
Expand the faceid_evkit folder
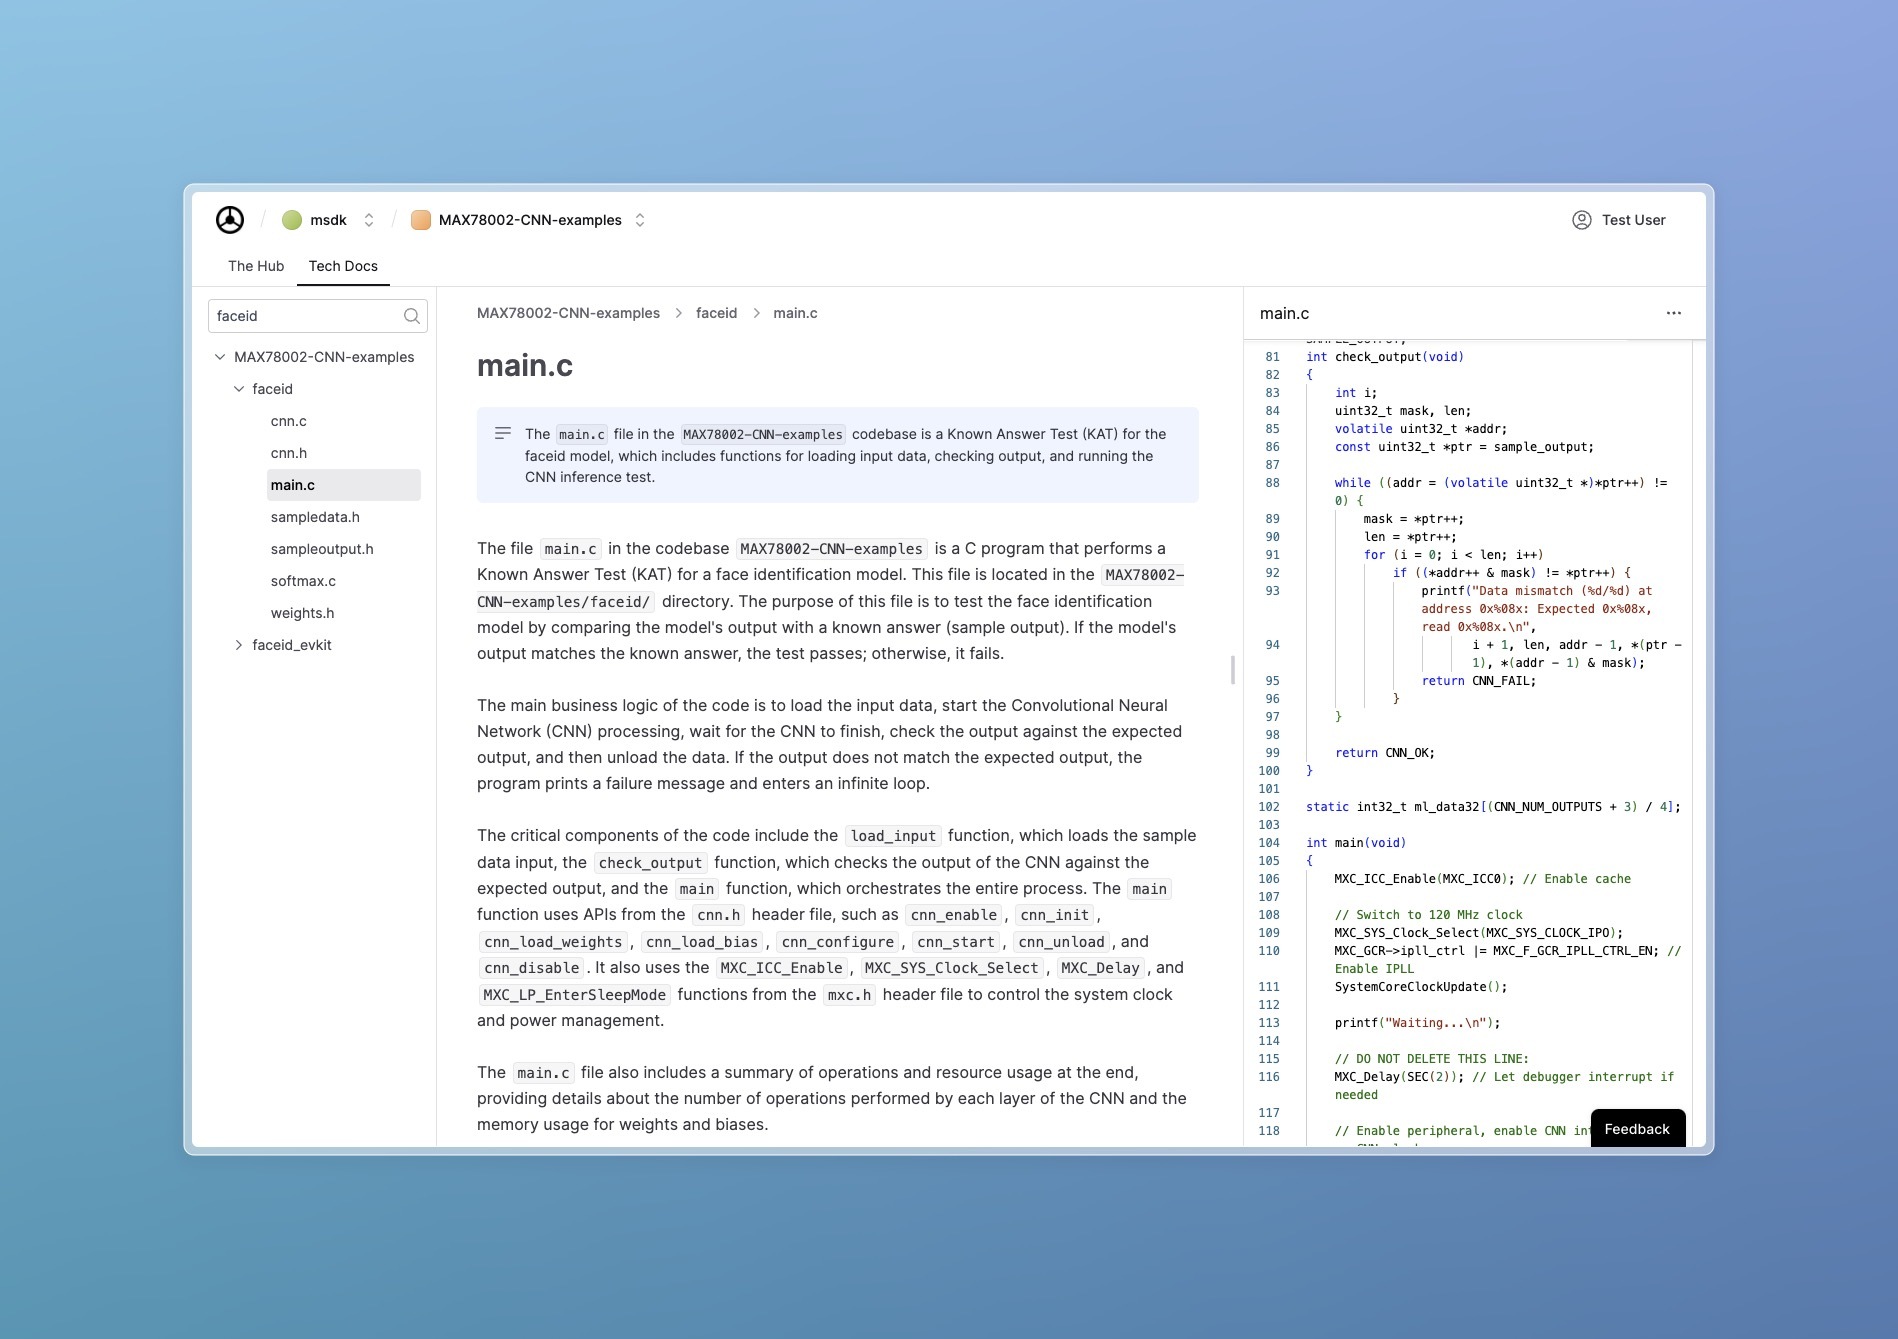(239, 645)
